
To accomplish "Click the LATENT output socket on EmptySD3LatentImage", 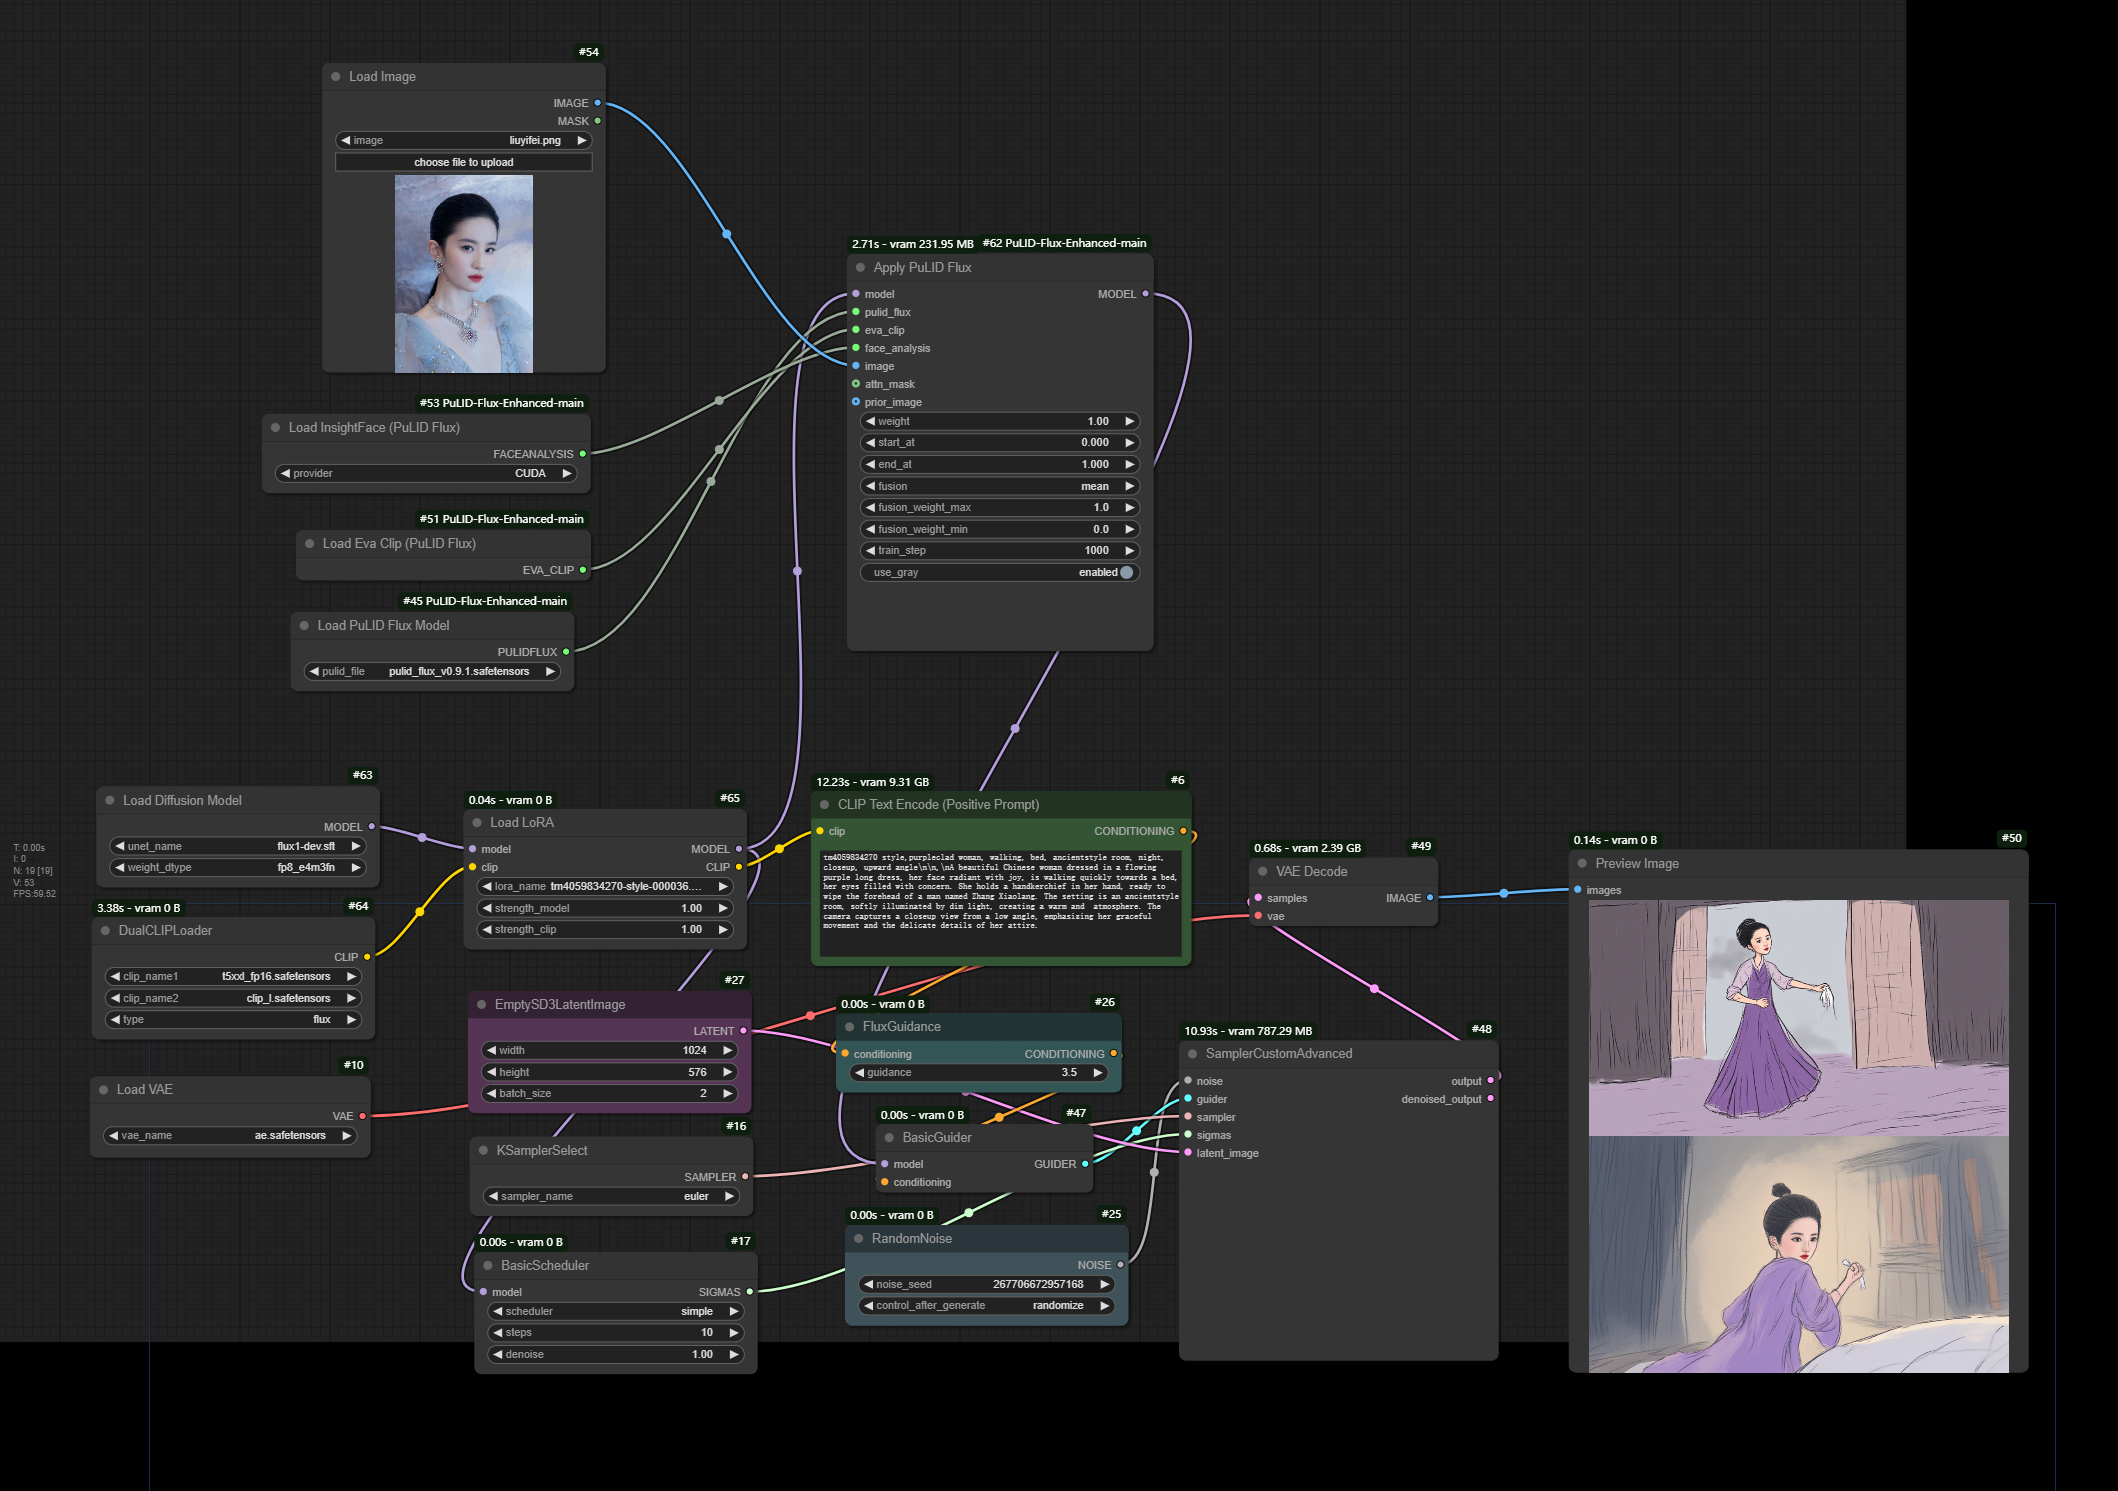I will (x=741, y=1031).
